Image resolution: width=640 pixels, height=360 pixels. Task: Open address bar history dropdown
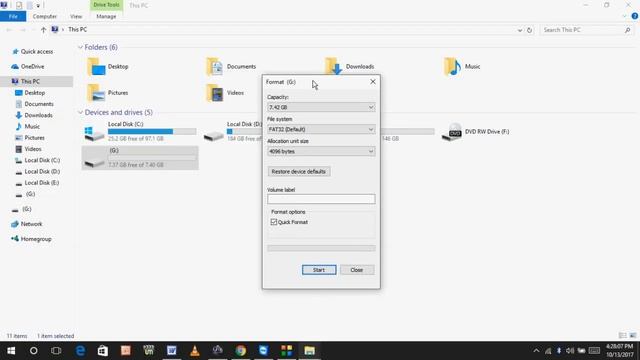520,30
